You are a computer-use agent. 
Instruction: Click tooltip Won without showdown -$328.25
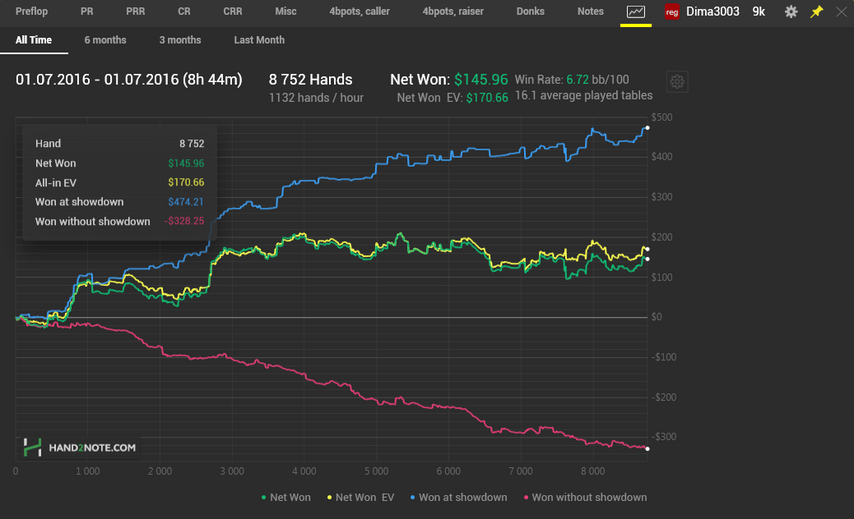119,222
